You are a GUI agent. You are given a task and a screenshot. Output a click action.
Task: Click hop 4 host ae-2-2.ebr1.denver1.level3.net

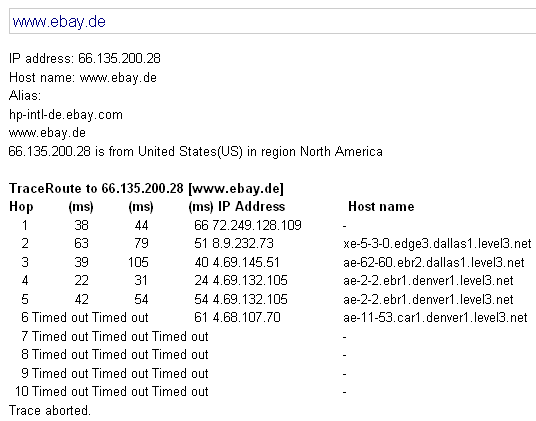coord(428,281)
